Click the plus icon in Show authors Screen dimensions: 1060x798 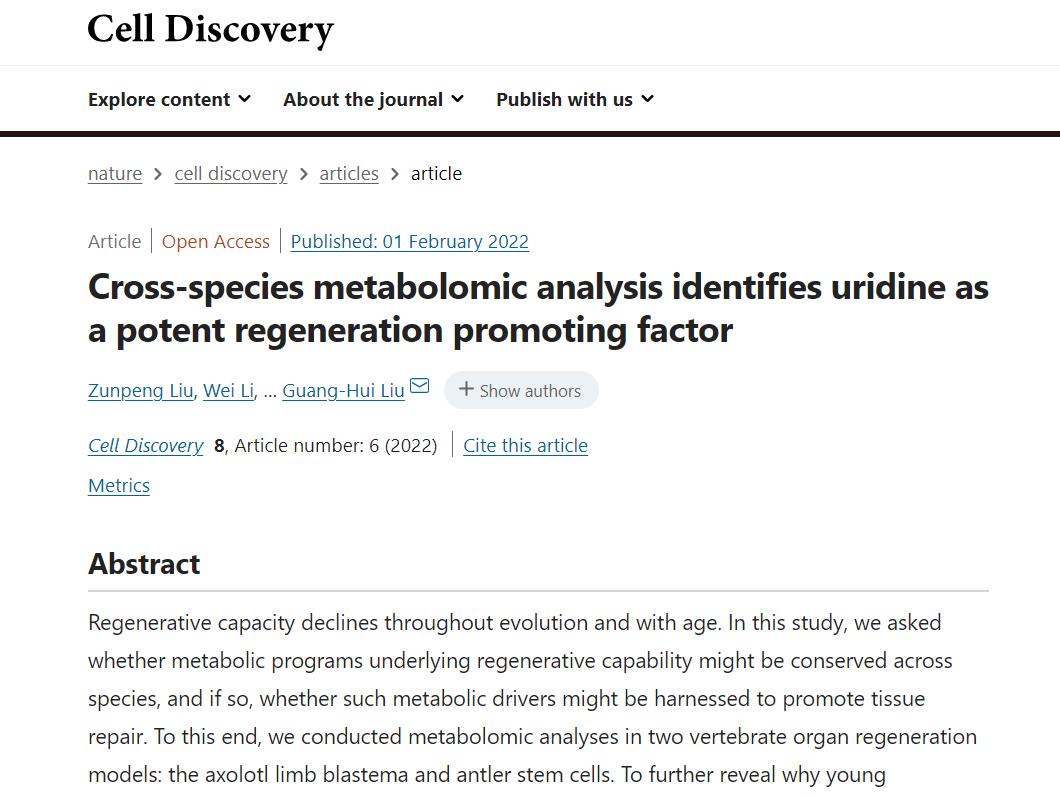click(466, 390)
